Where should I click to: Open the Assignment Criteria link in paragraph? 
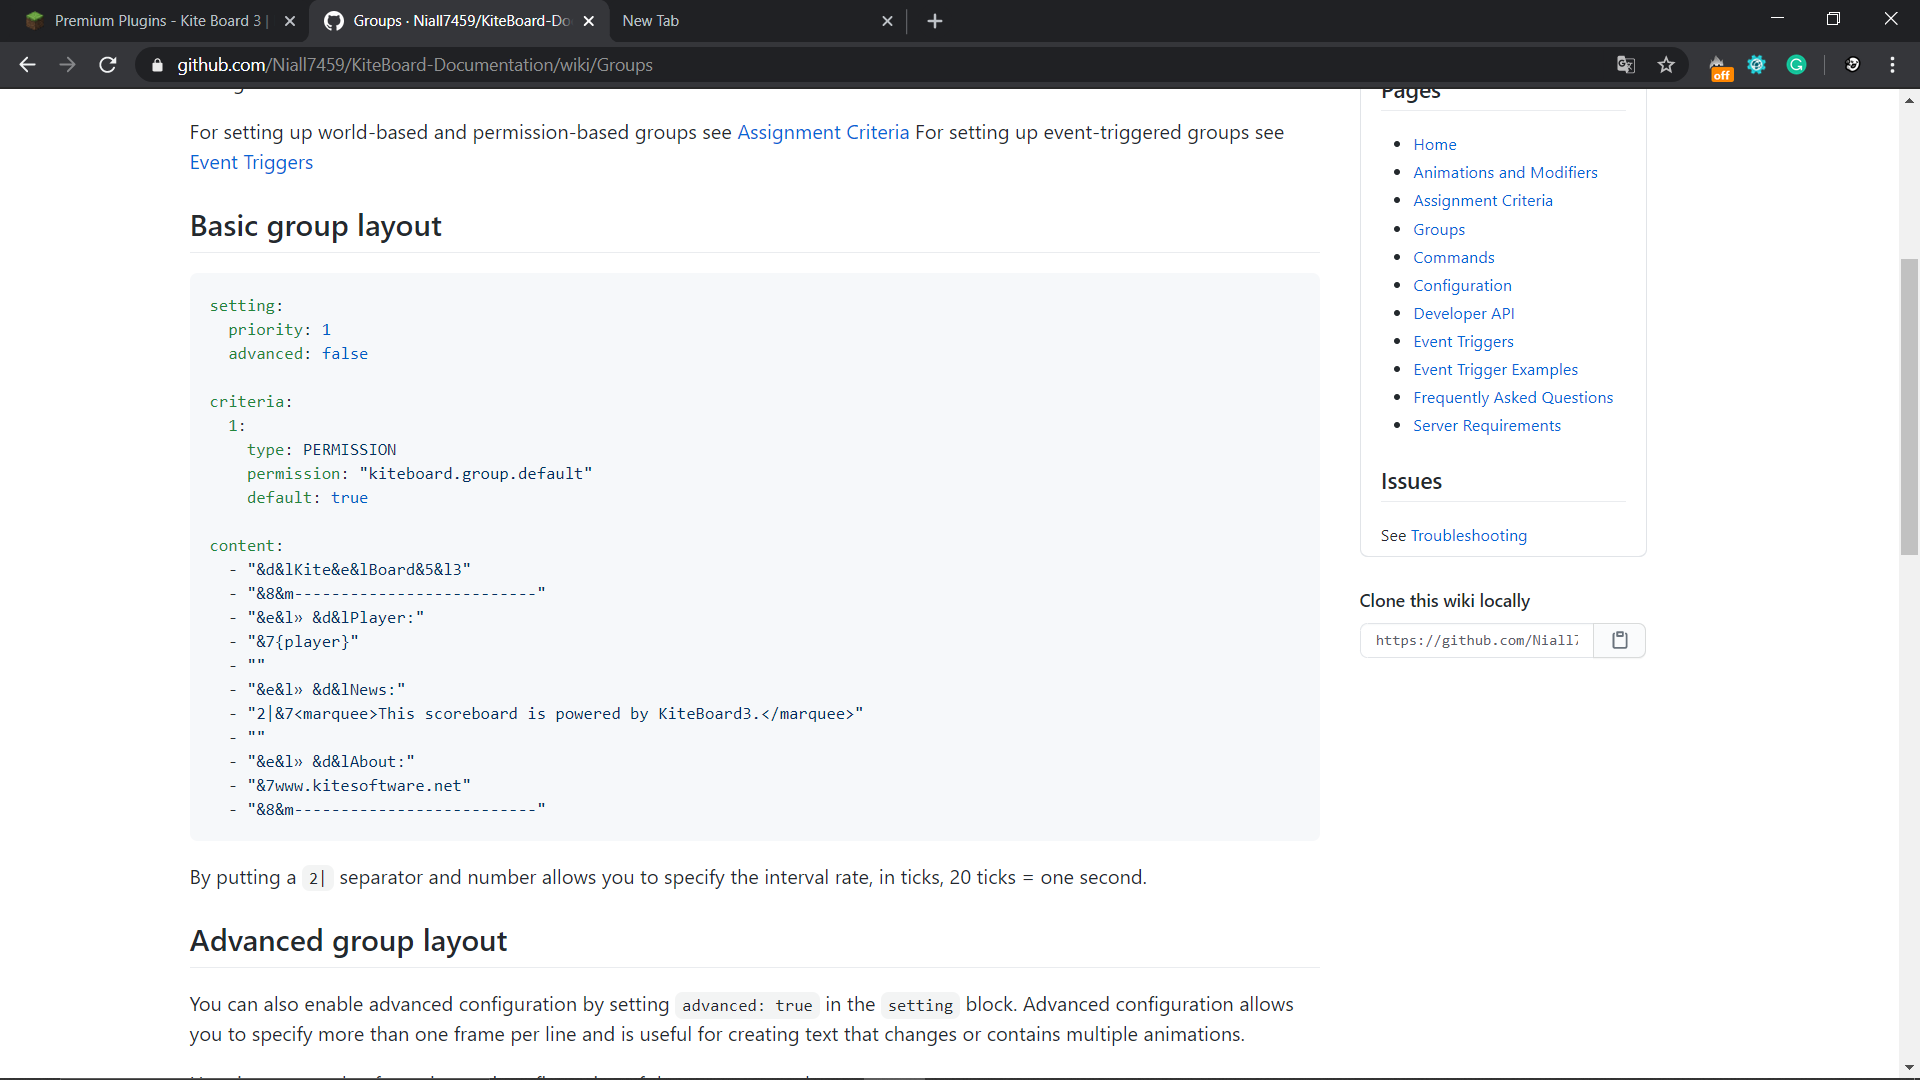[823, 132]
